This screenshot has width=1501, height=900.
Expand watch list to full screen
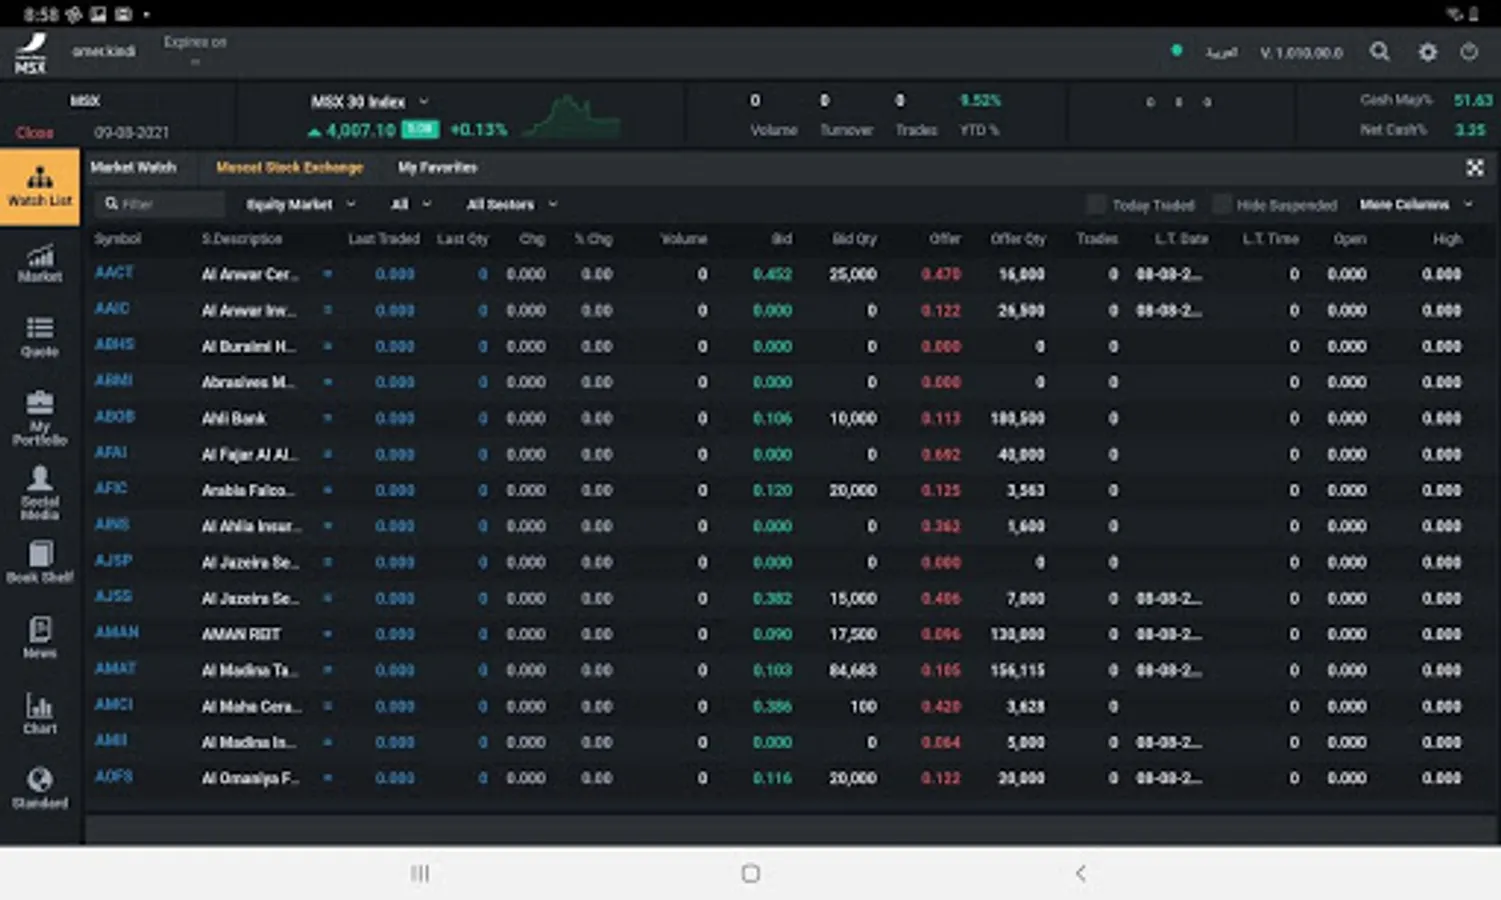(1474, 168)
